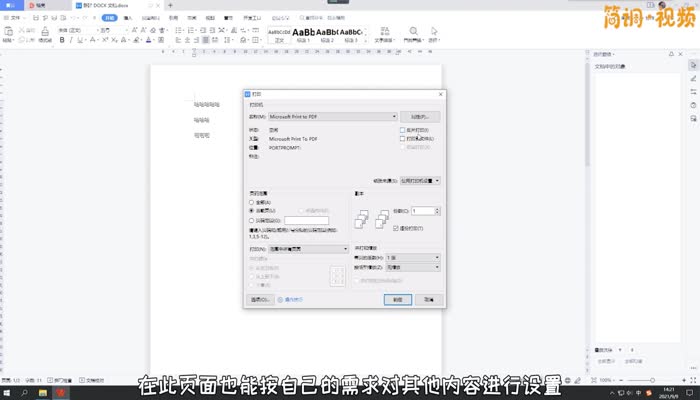Screen dimensions: 700x400
Task: Switch to the References ribbon tab
Action: point(173,18)
